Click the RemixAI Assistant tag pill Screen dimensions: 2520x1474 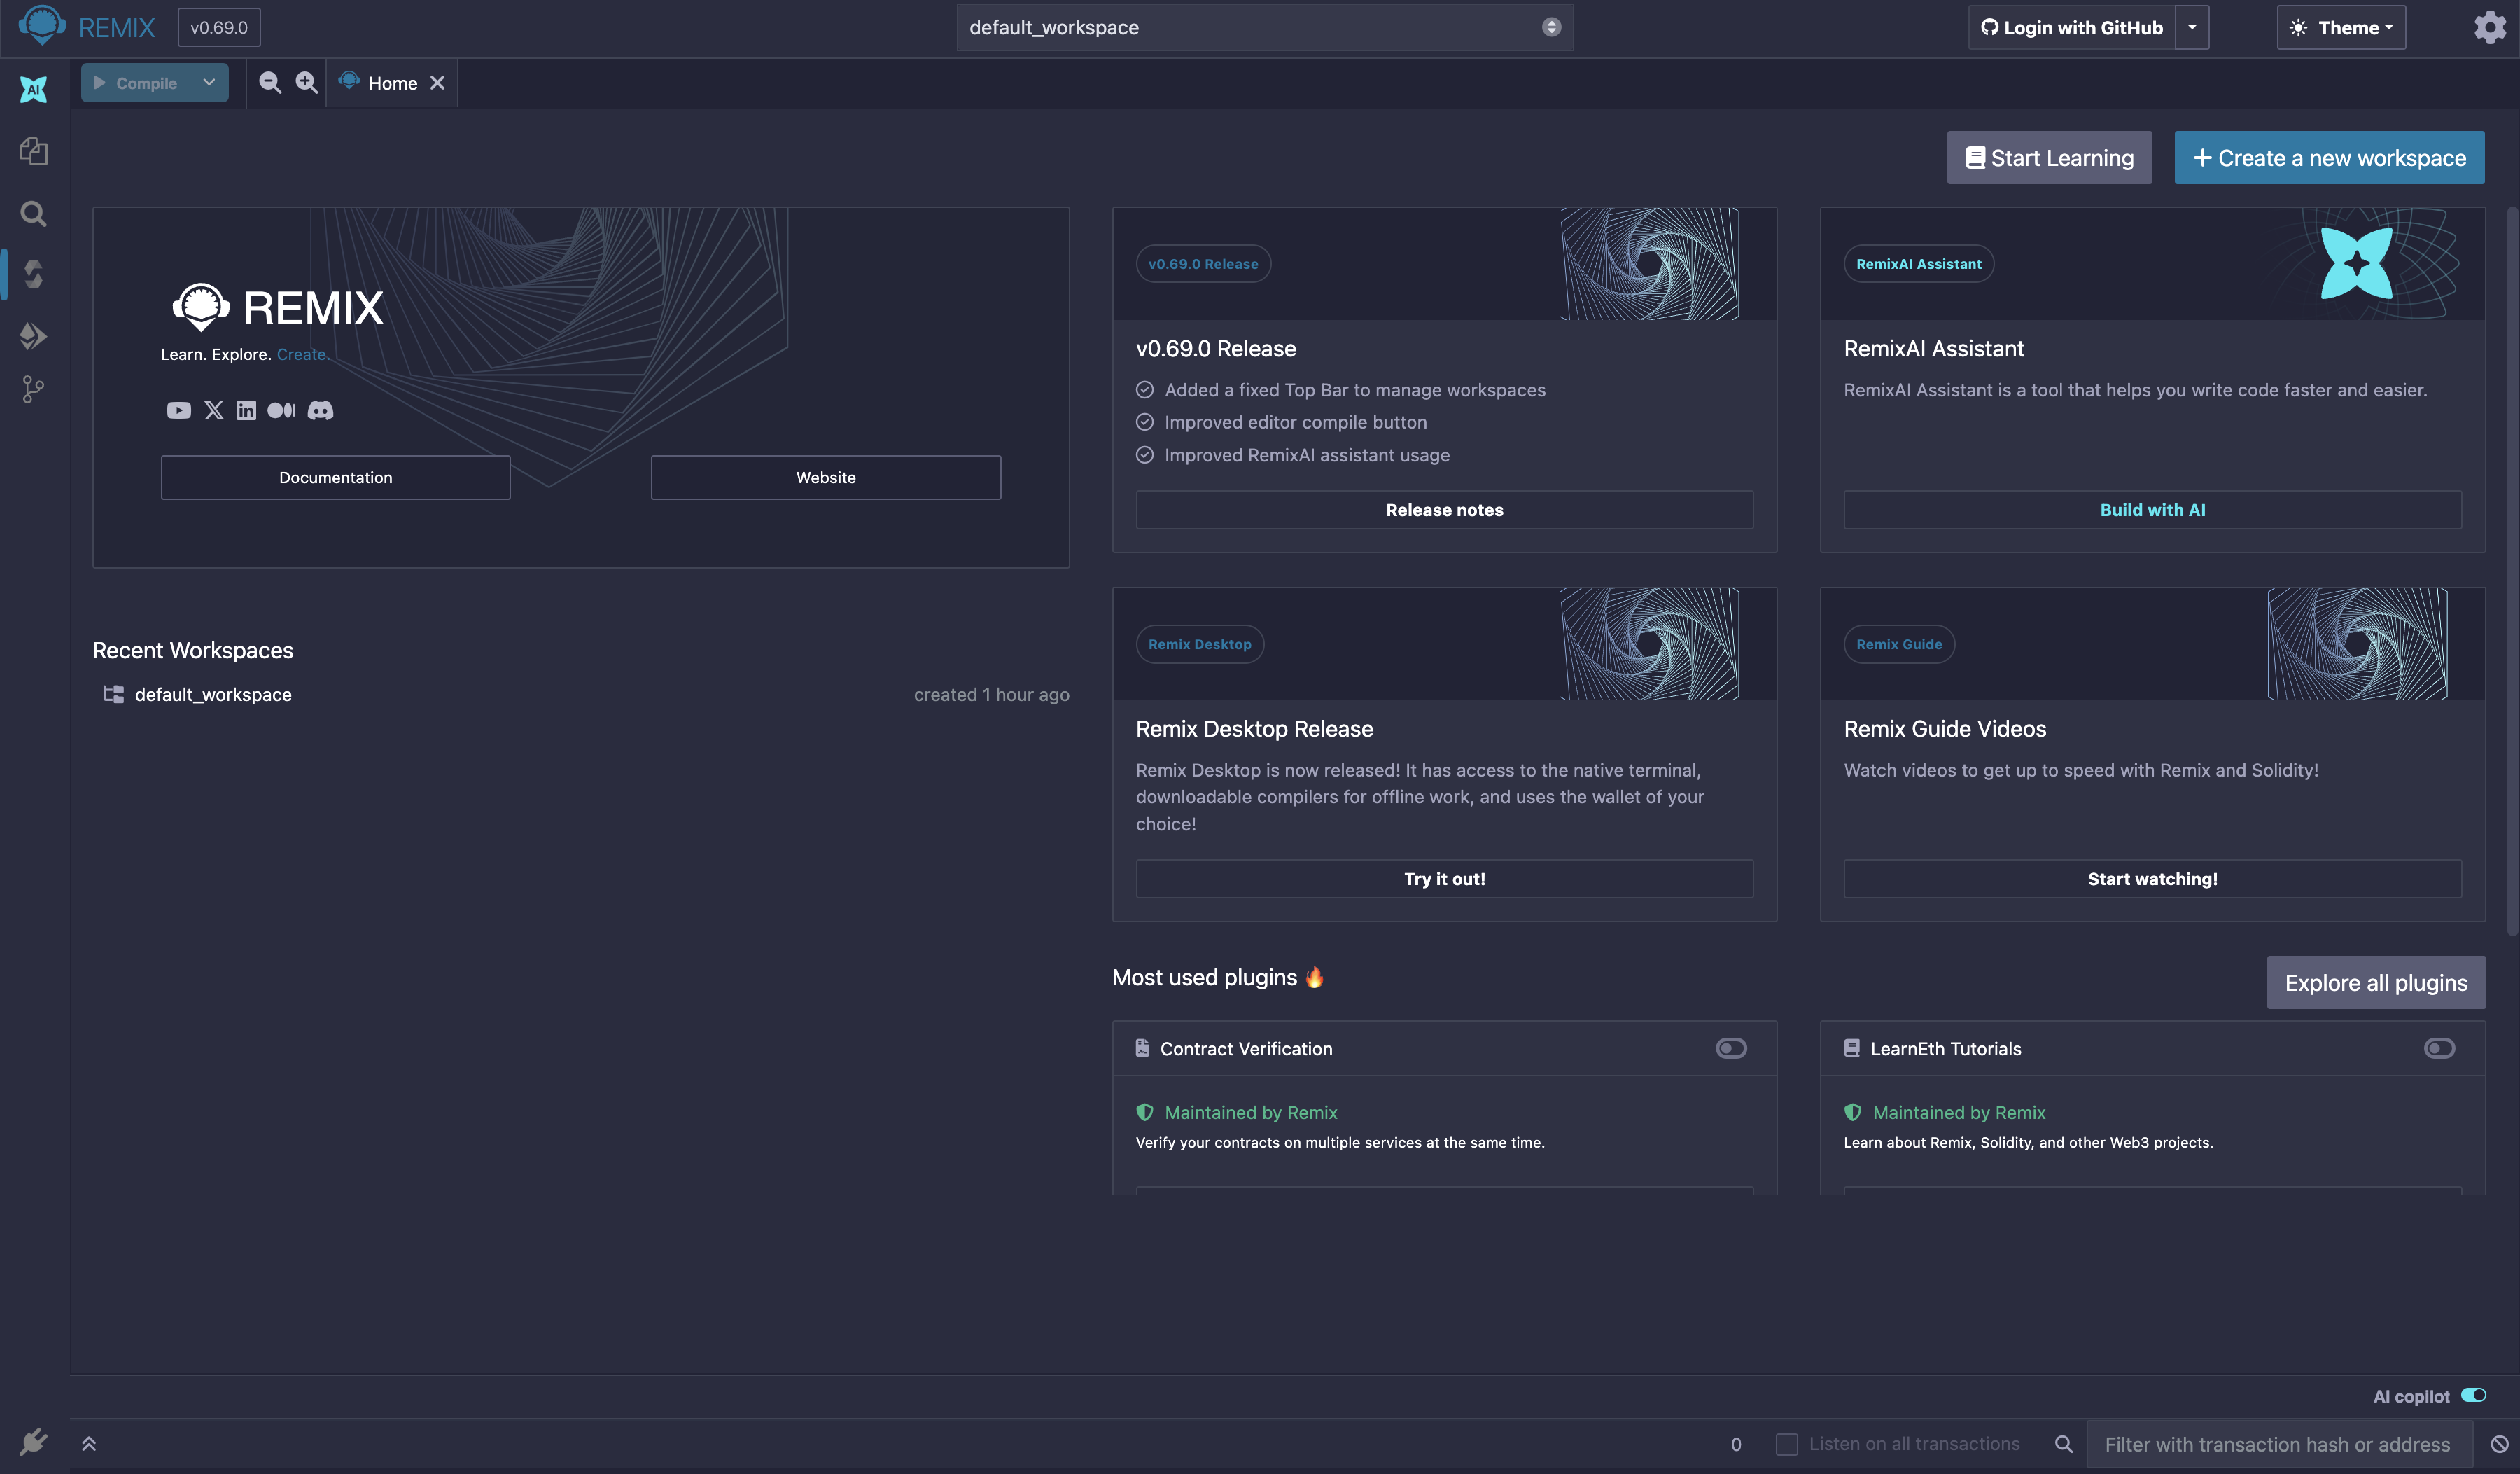1918,264
